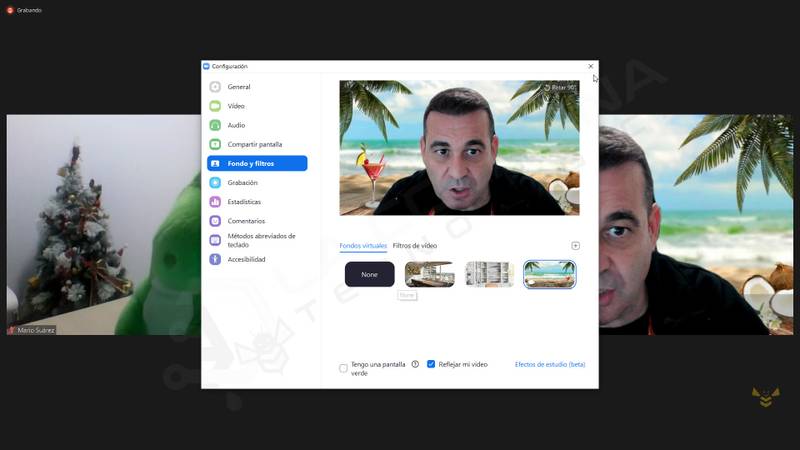Click the green screen help question icon
Screen dimensions: 800x450
point(415,365)
